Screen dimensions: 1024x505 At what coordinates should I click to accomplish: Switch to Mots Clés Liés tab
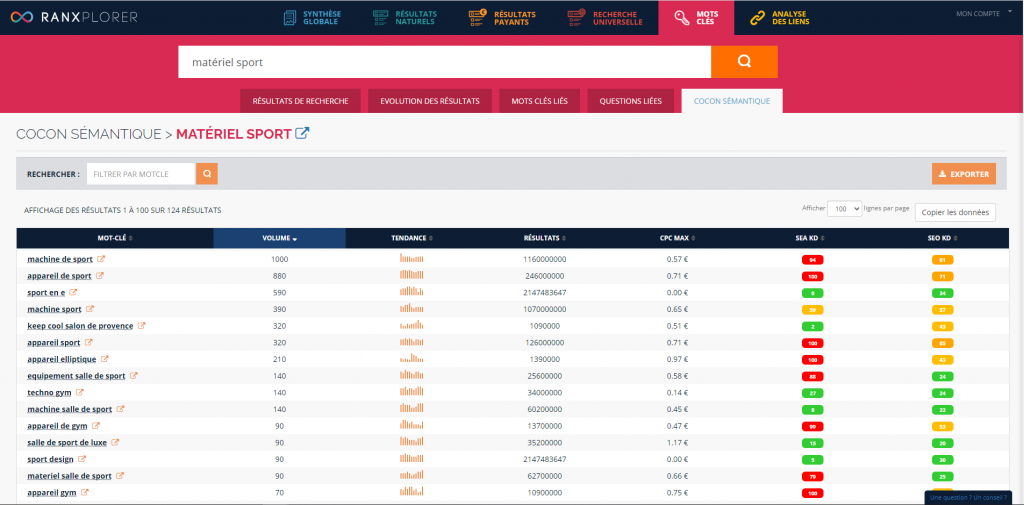click(539, 101)
